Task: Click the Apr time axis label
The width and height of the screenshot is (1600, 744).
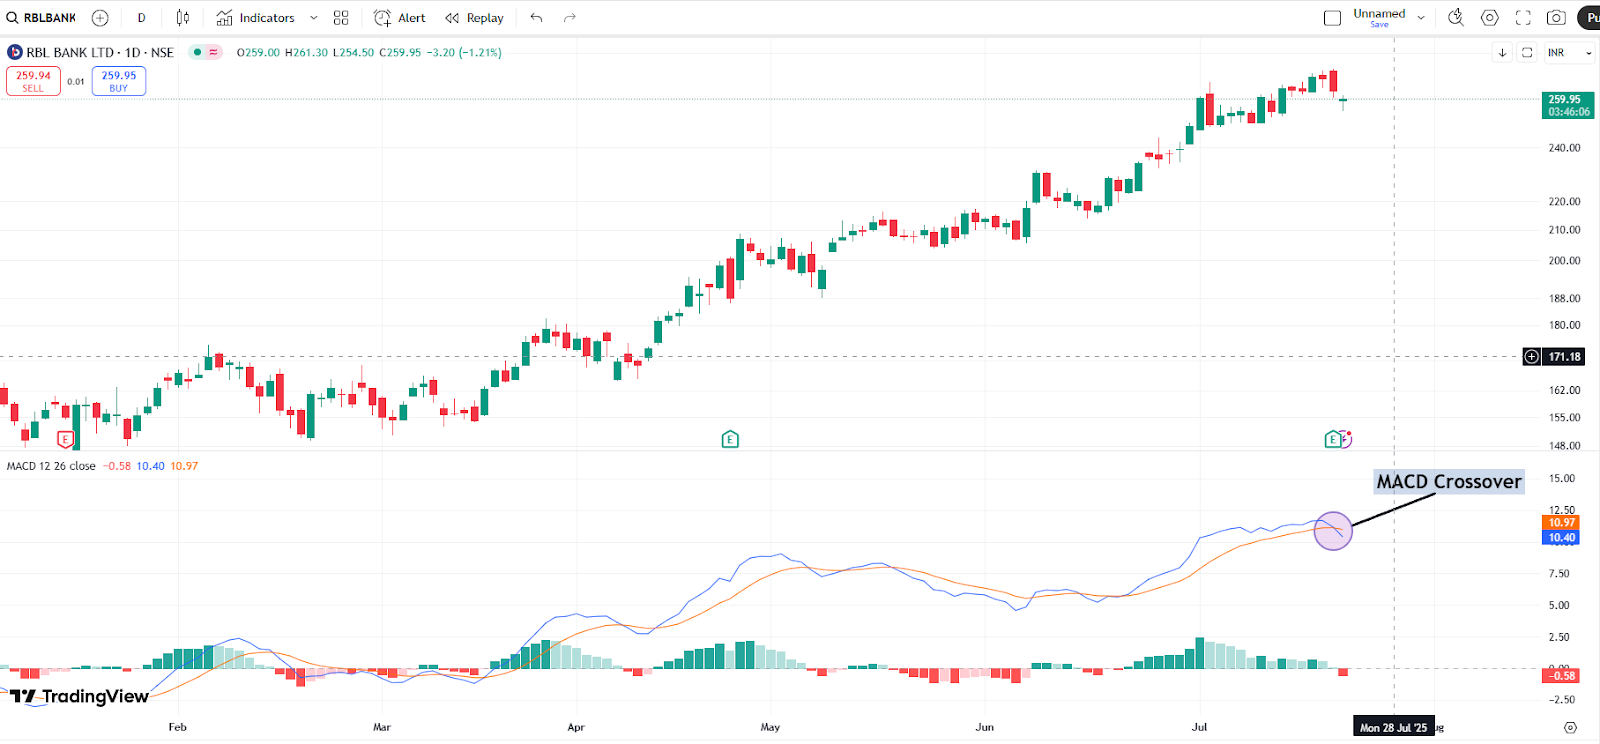Action: click(575, 727)
